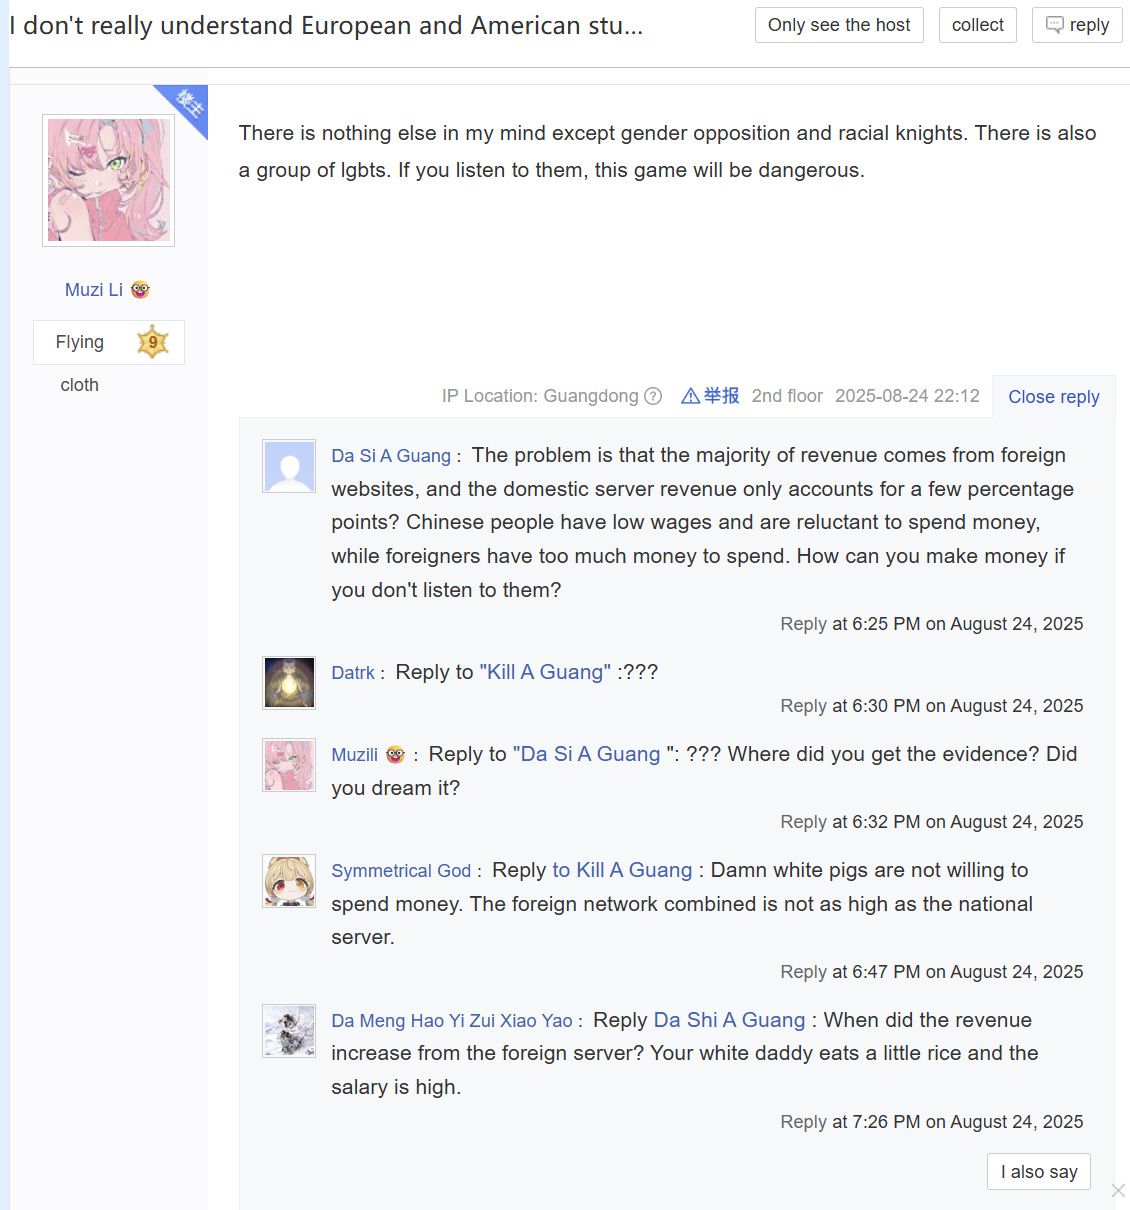Click the level 9 star badge
Image resolution: width=1130 pixels, height=1210 pixels.
[153, 342]
